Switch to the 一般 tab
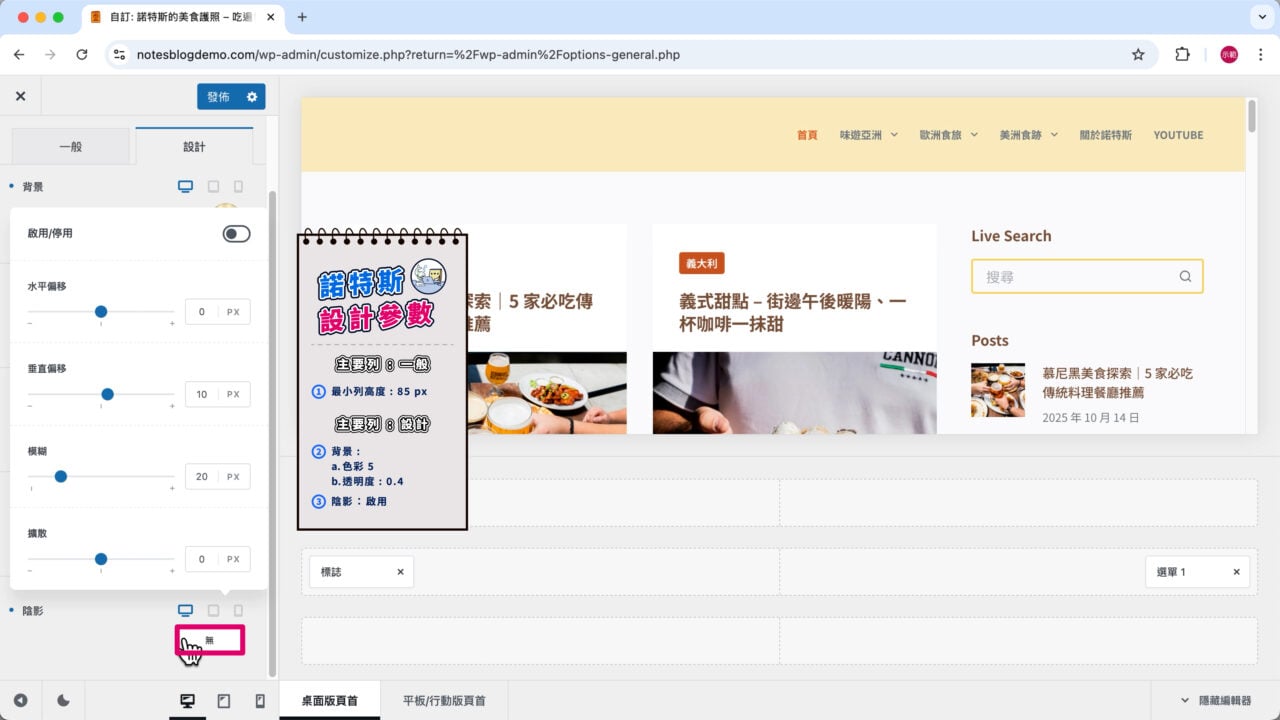 70,145
